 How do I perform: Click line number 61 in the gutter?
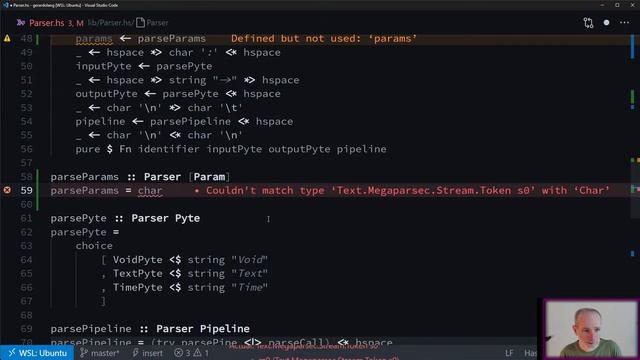pyautogui.click(x=26, y=218)
